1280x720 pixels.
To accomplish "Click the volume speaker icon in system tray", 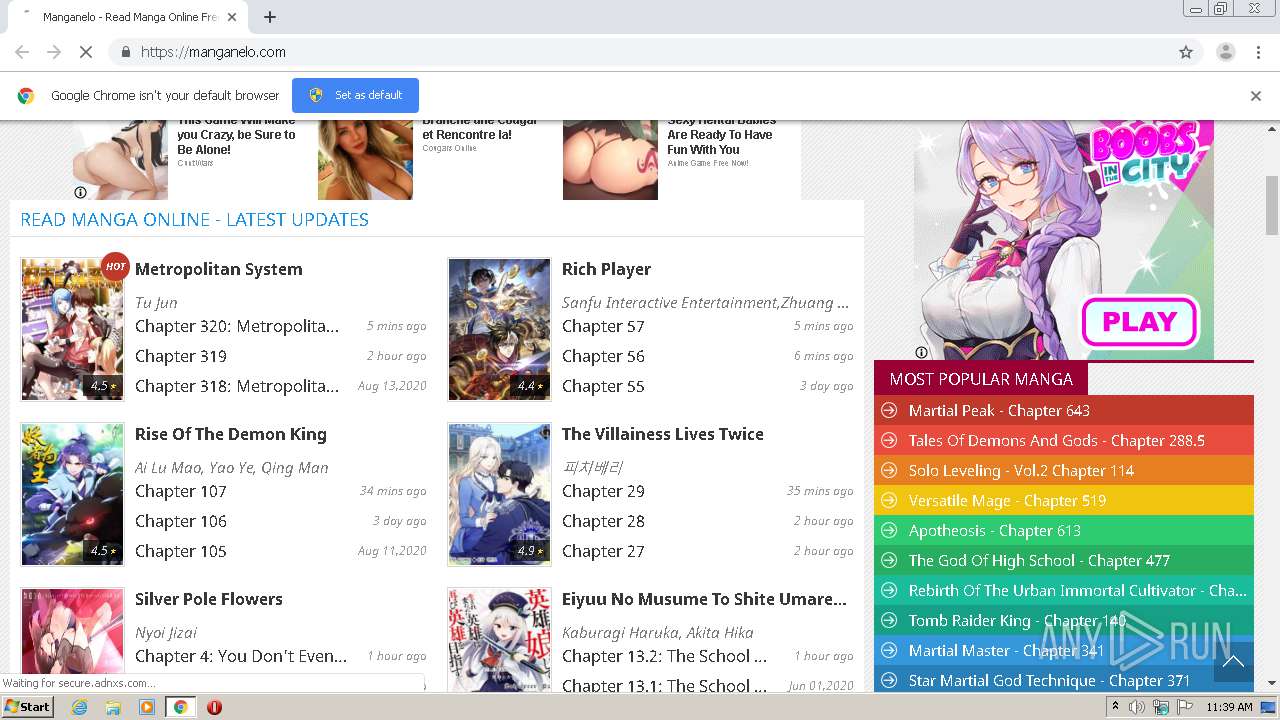I will point(1137,707).
